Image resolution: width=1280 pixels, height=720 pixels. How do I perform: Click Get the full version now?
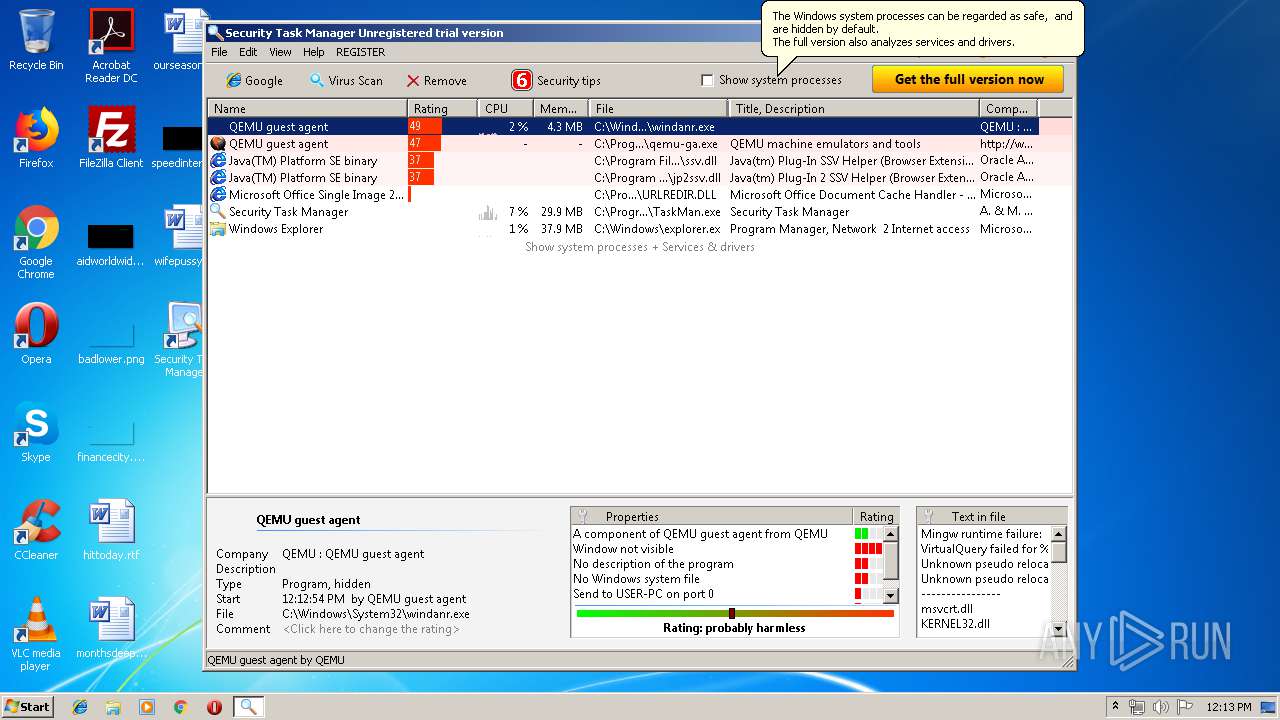968,79
